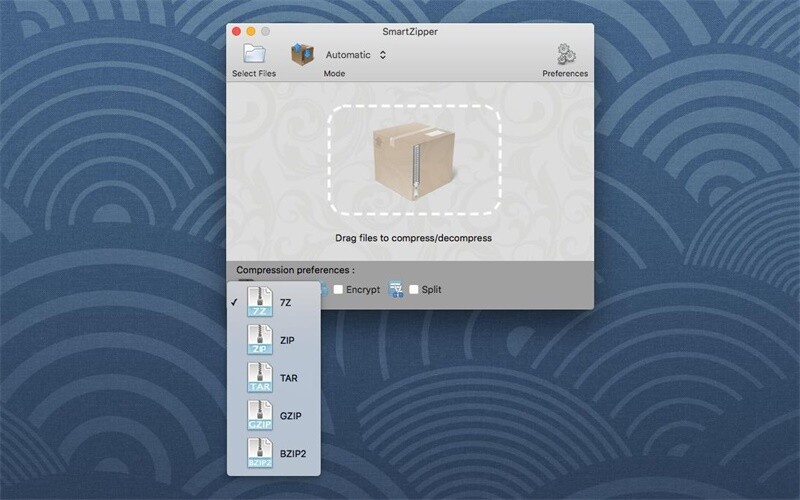Choose ZIP format from the menu
The image size is (800, 500).
click(x=274, y=340)
